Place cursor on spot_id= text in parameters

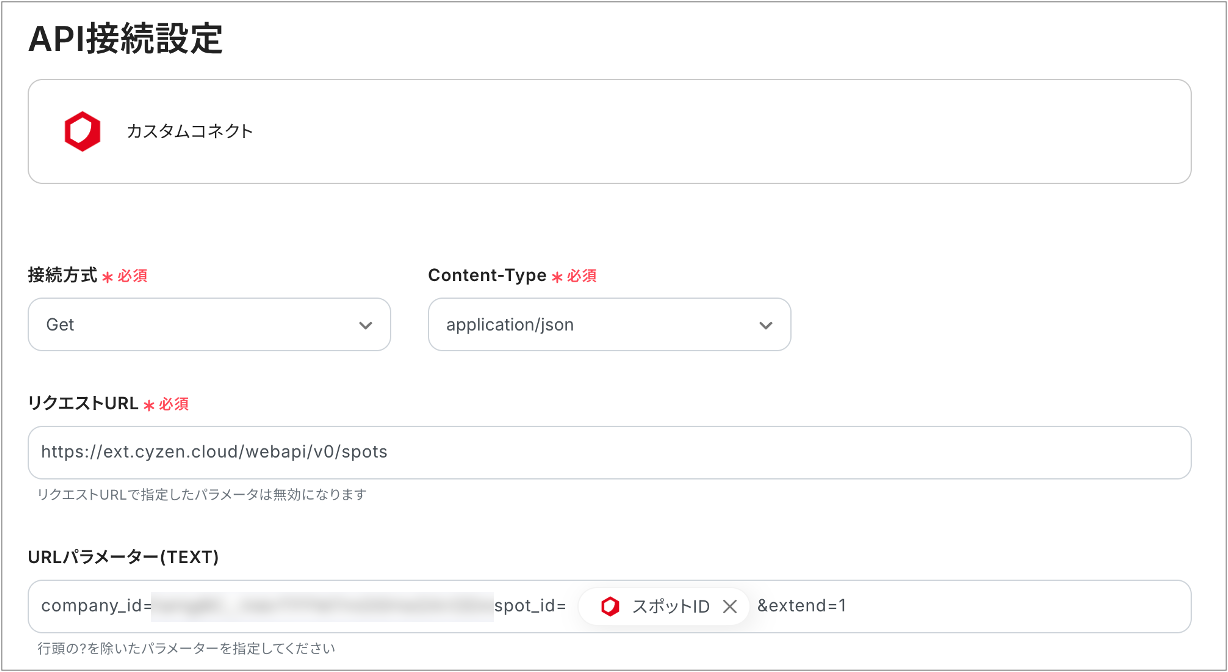click(x=530, y=606)
